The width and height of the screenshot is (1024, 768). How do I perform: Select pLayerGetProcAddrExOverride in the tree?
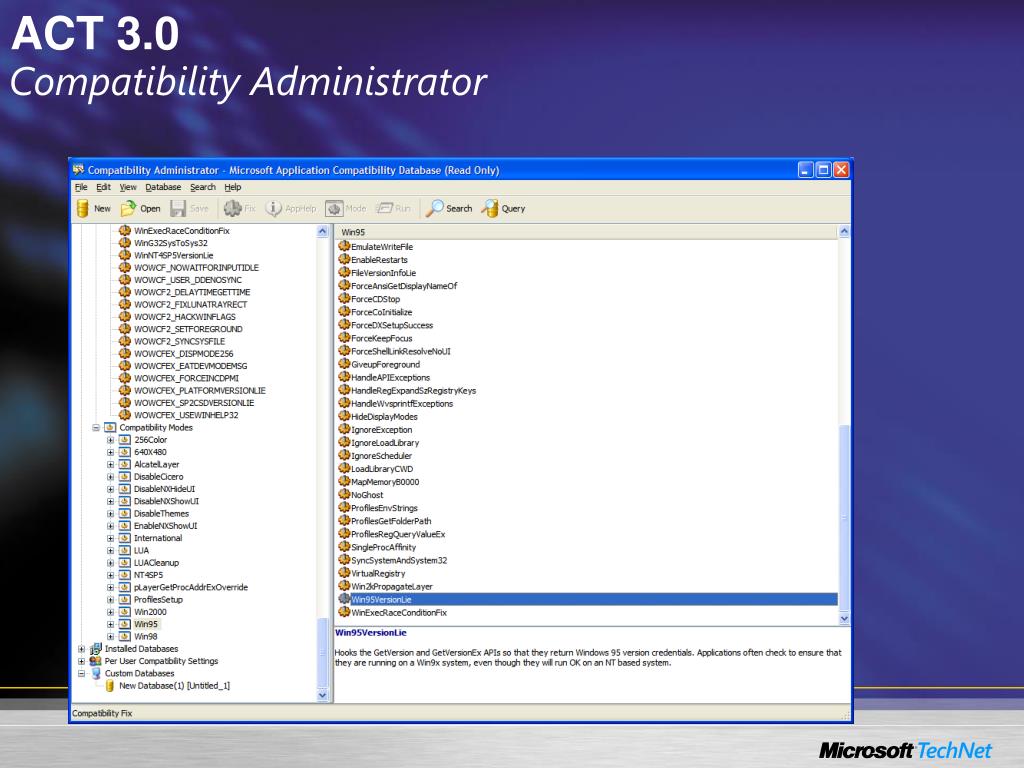(x=191, y=587)
